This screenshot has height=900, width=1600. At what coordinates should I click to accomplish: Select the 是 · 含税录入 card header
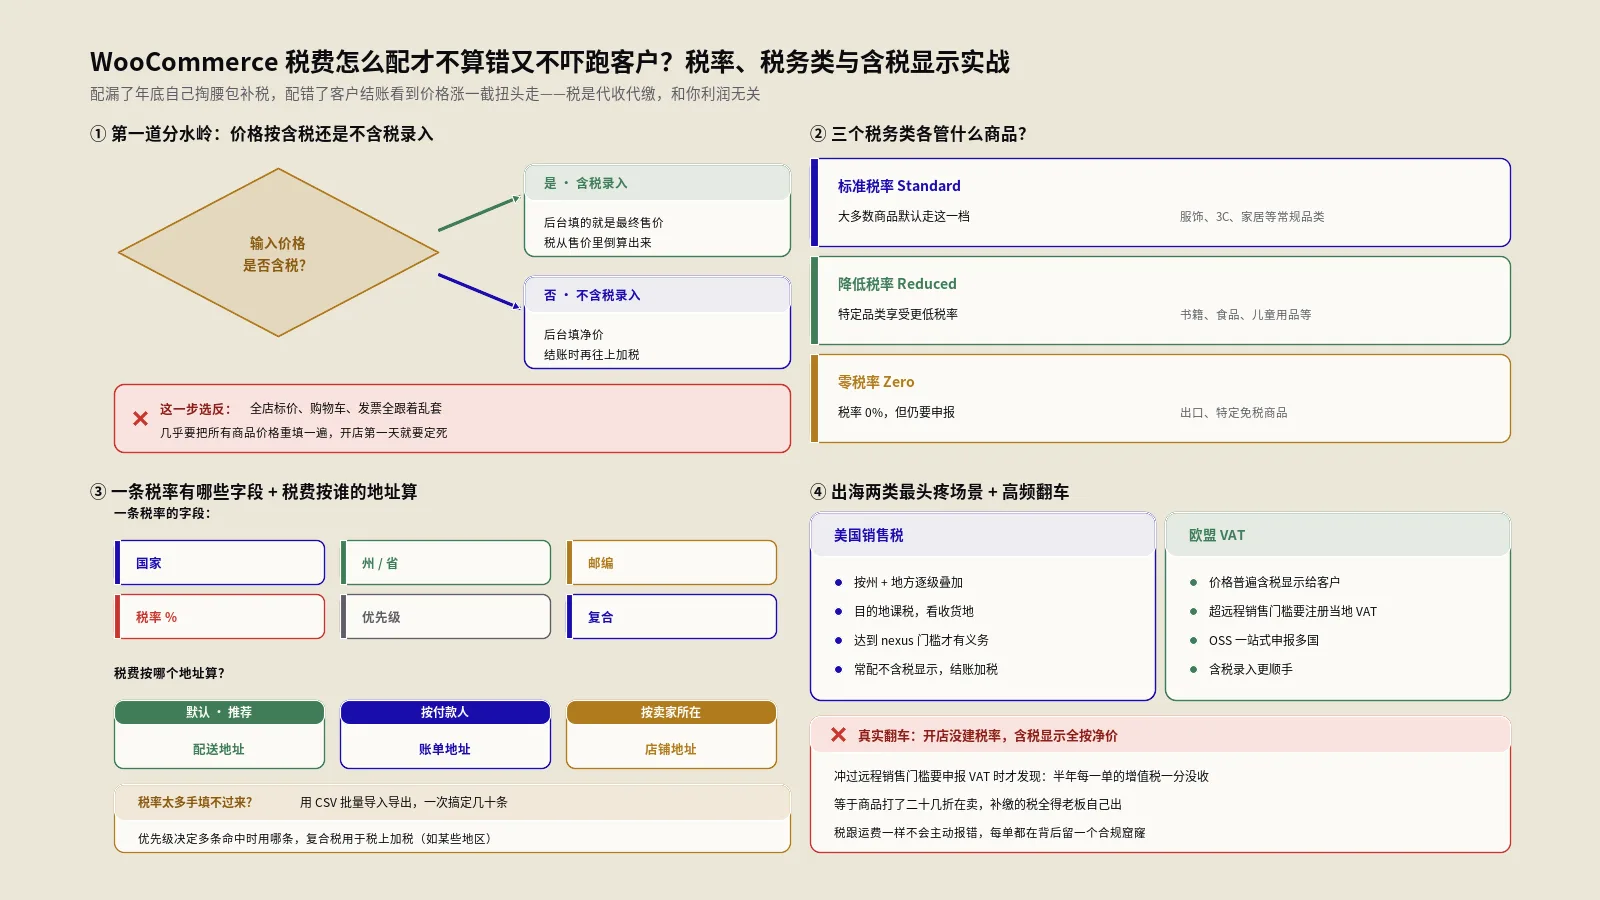click(x=658, y=183)
